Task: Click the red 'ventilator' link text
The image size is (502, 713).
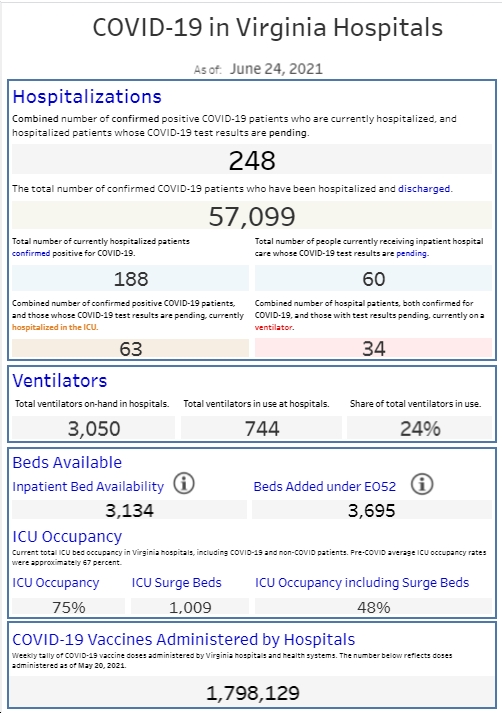Action: click(x=274, y=327)
